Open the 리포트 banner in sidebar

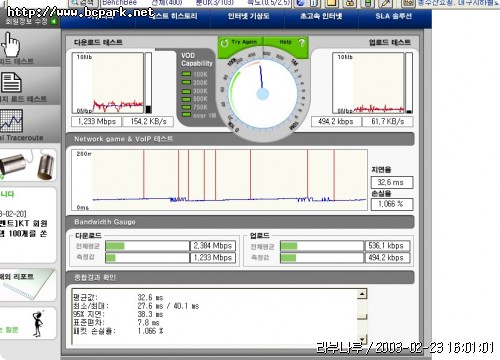(x=27, y=285)
